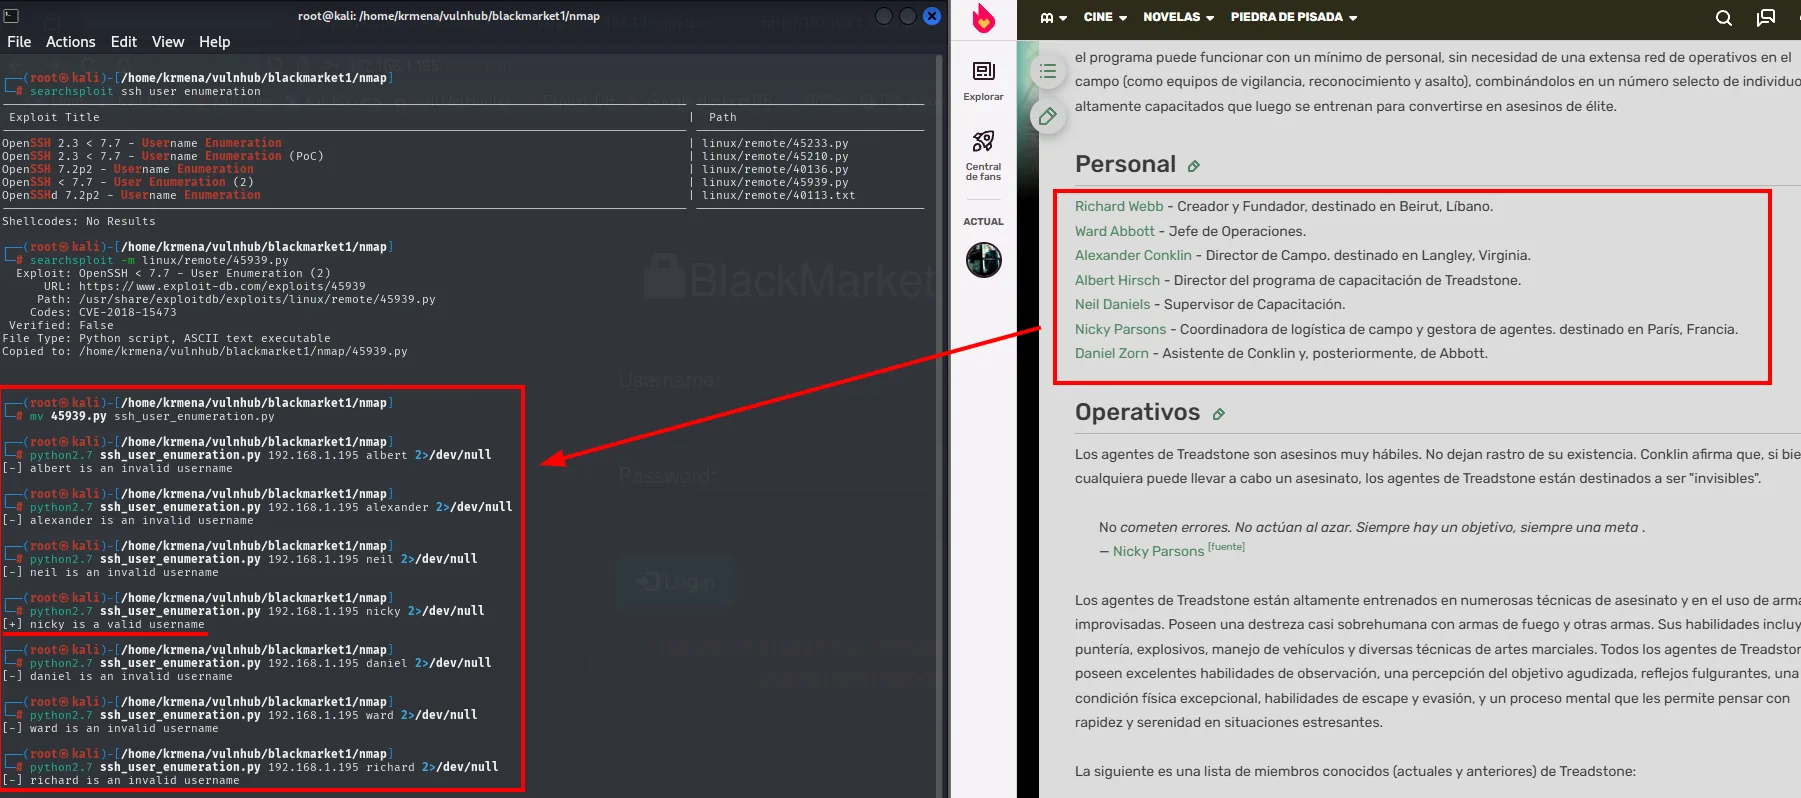Open the discussions chat bubbles icon
Screen dimensions: 1801x798
1766,17
